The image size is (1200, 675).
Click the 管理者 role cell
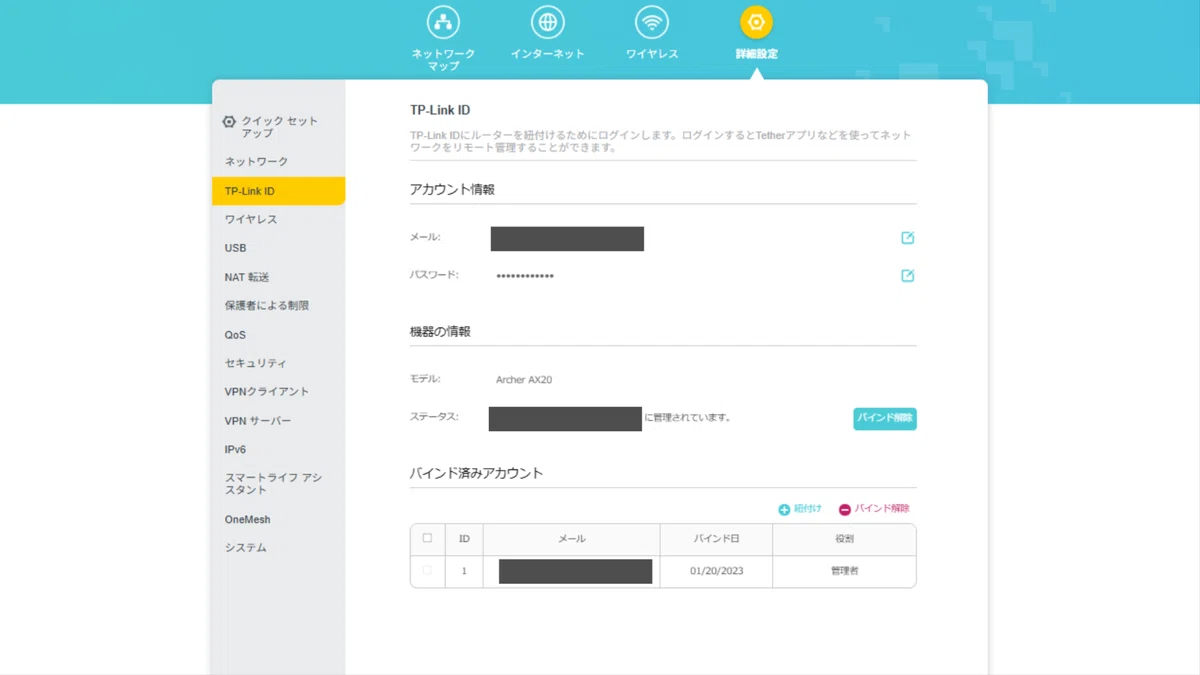[845, 572]
